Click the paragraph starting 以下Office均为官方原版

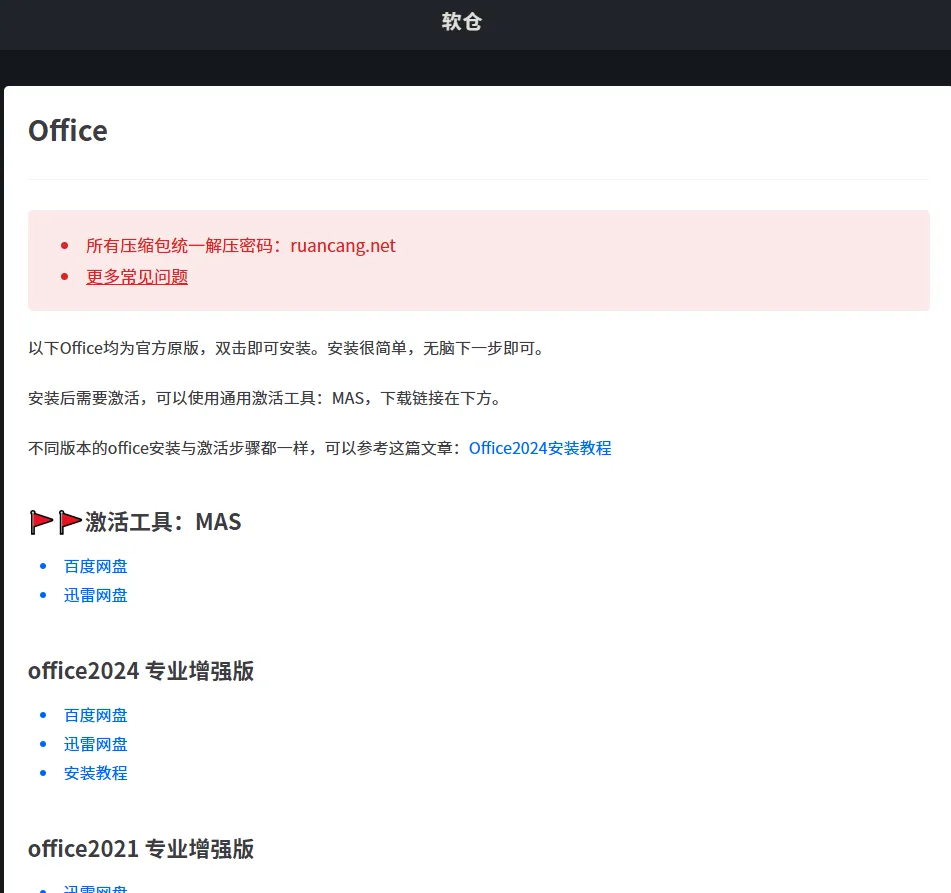pyautogui.click(x=286, y=349)
